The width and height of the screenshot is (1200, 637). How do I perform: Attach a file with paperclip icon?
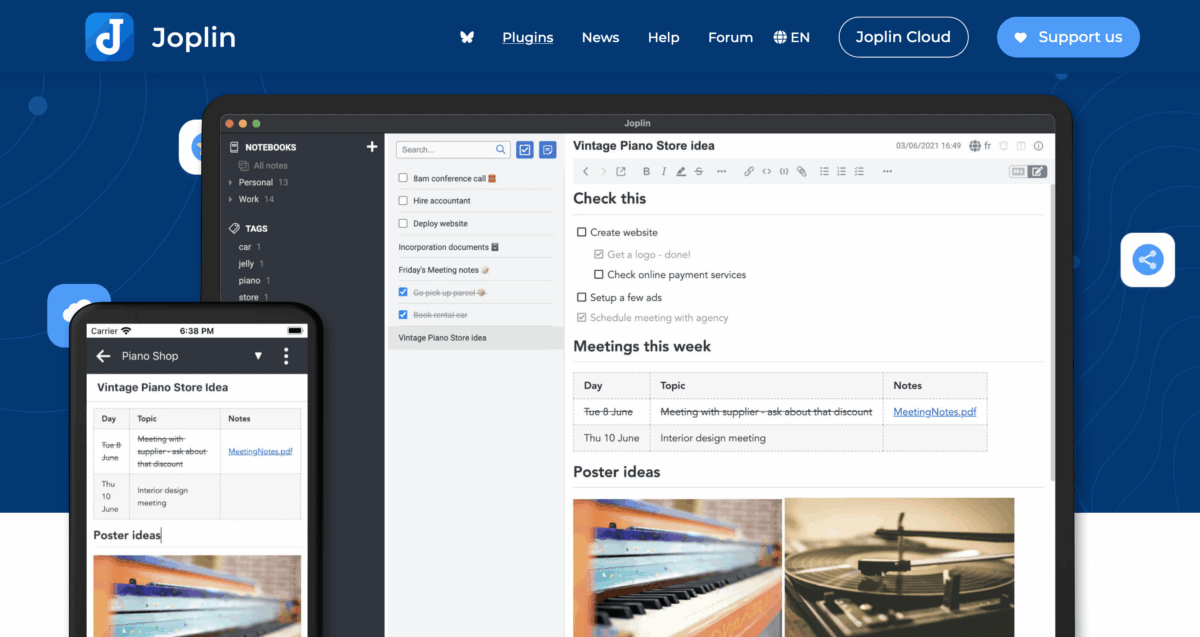coord(801,171)
